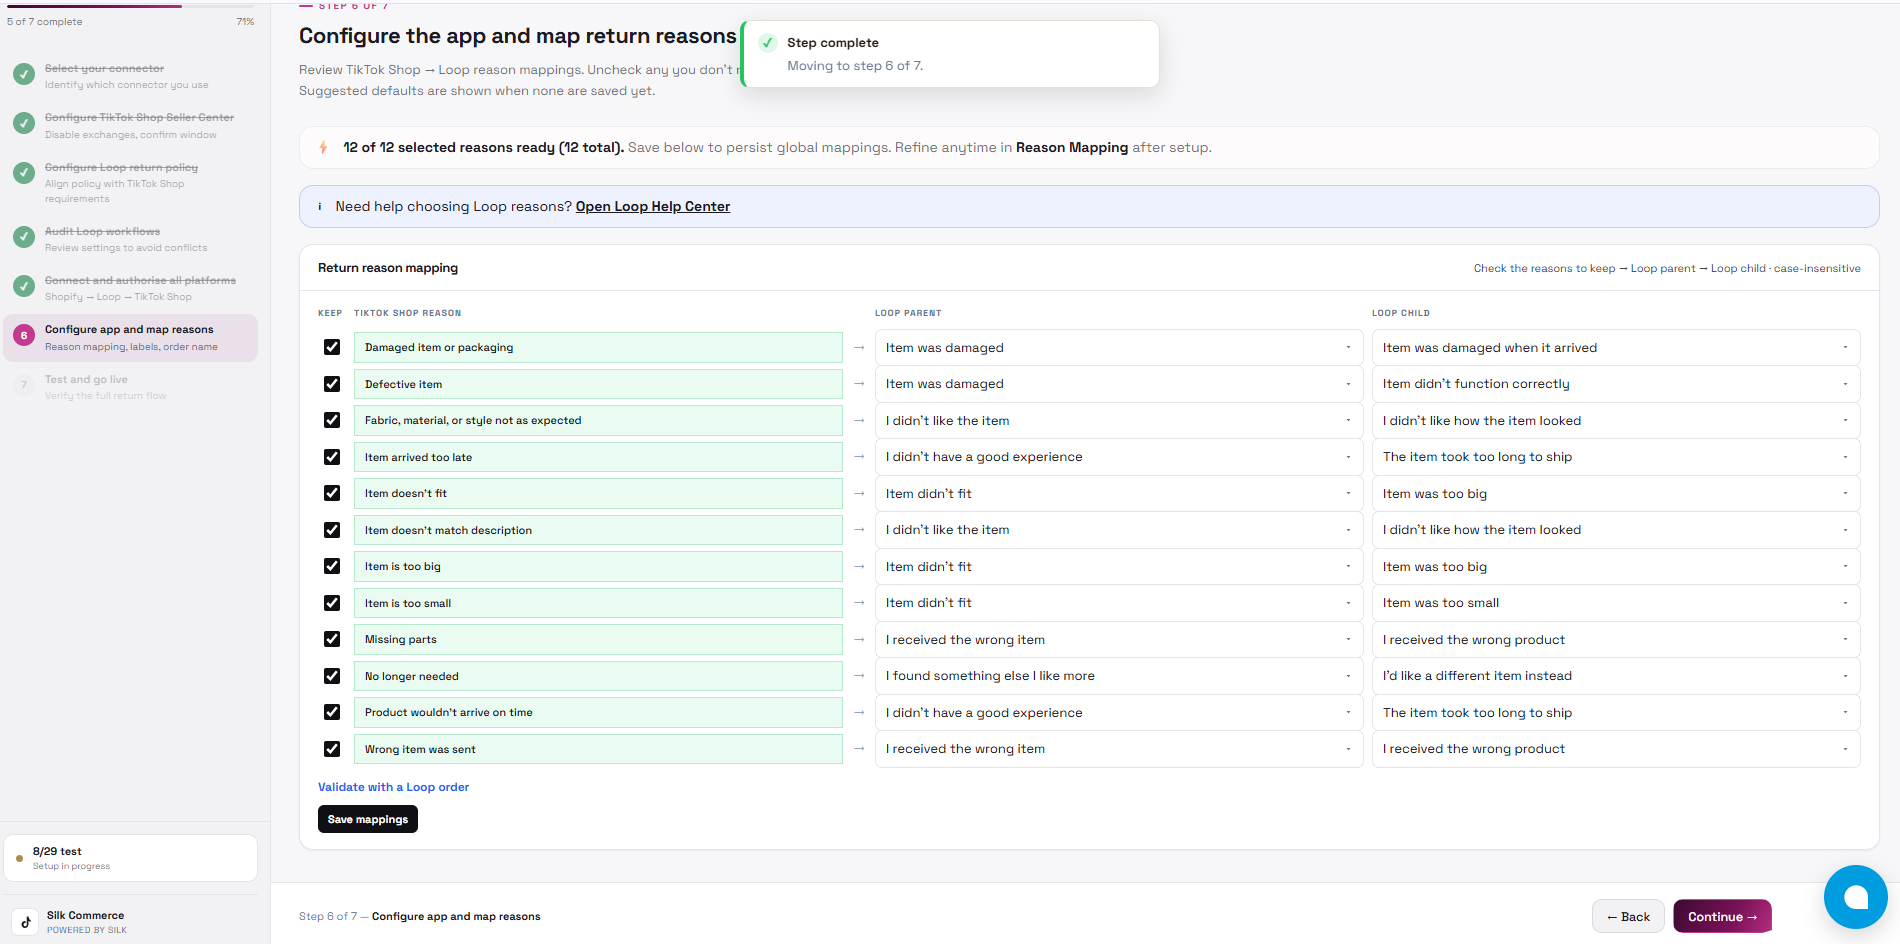Open Loop Help Center link

(x=653, y=207)
